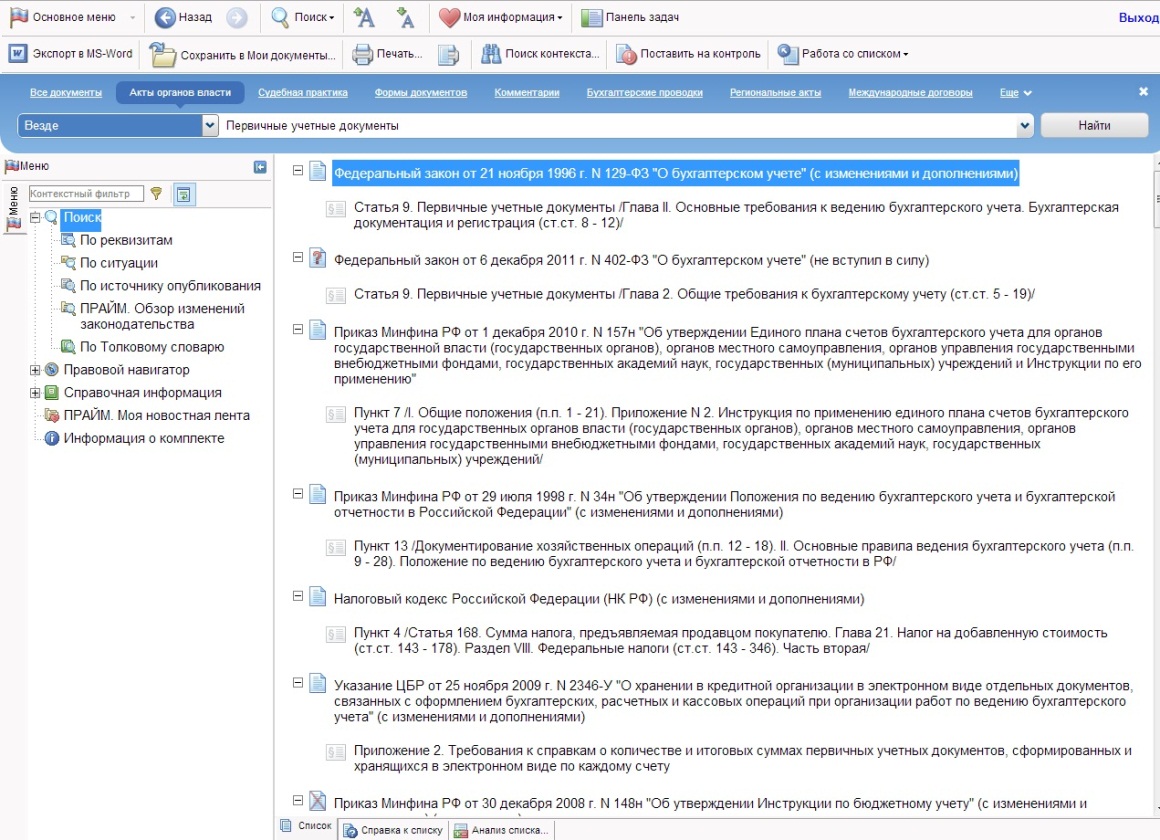Open По Толковому словарю search
Screen dimensions: 1160x840
[x=152, y=346]
